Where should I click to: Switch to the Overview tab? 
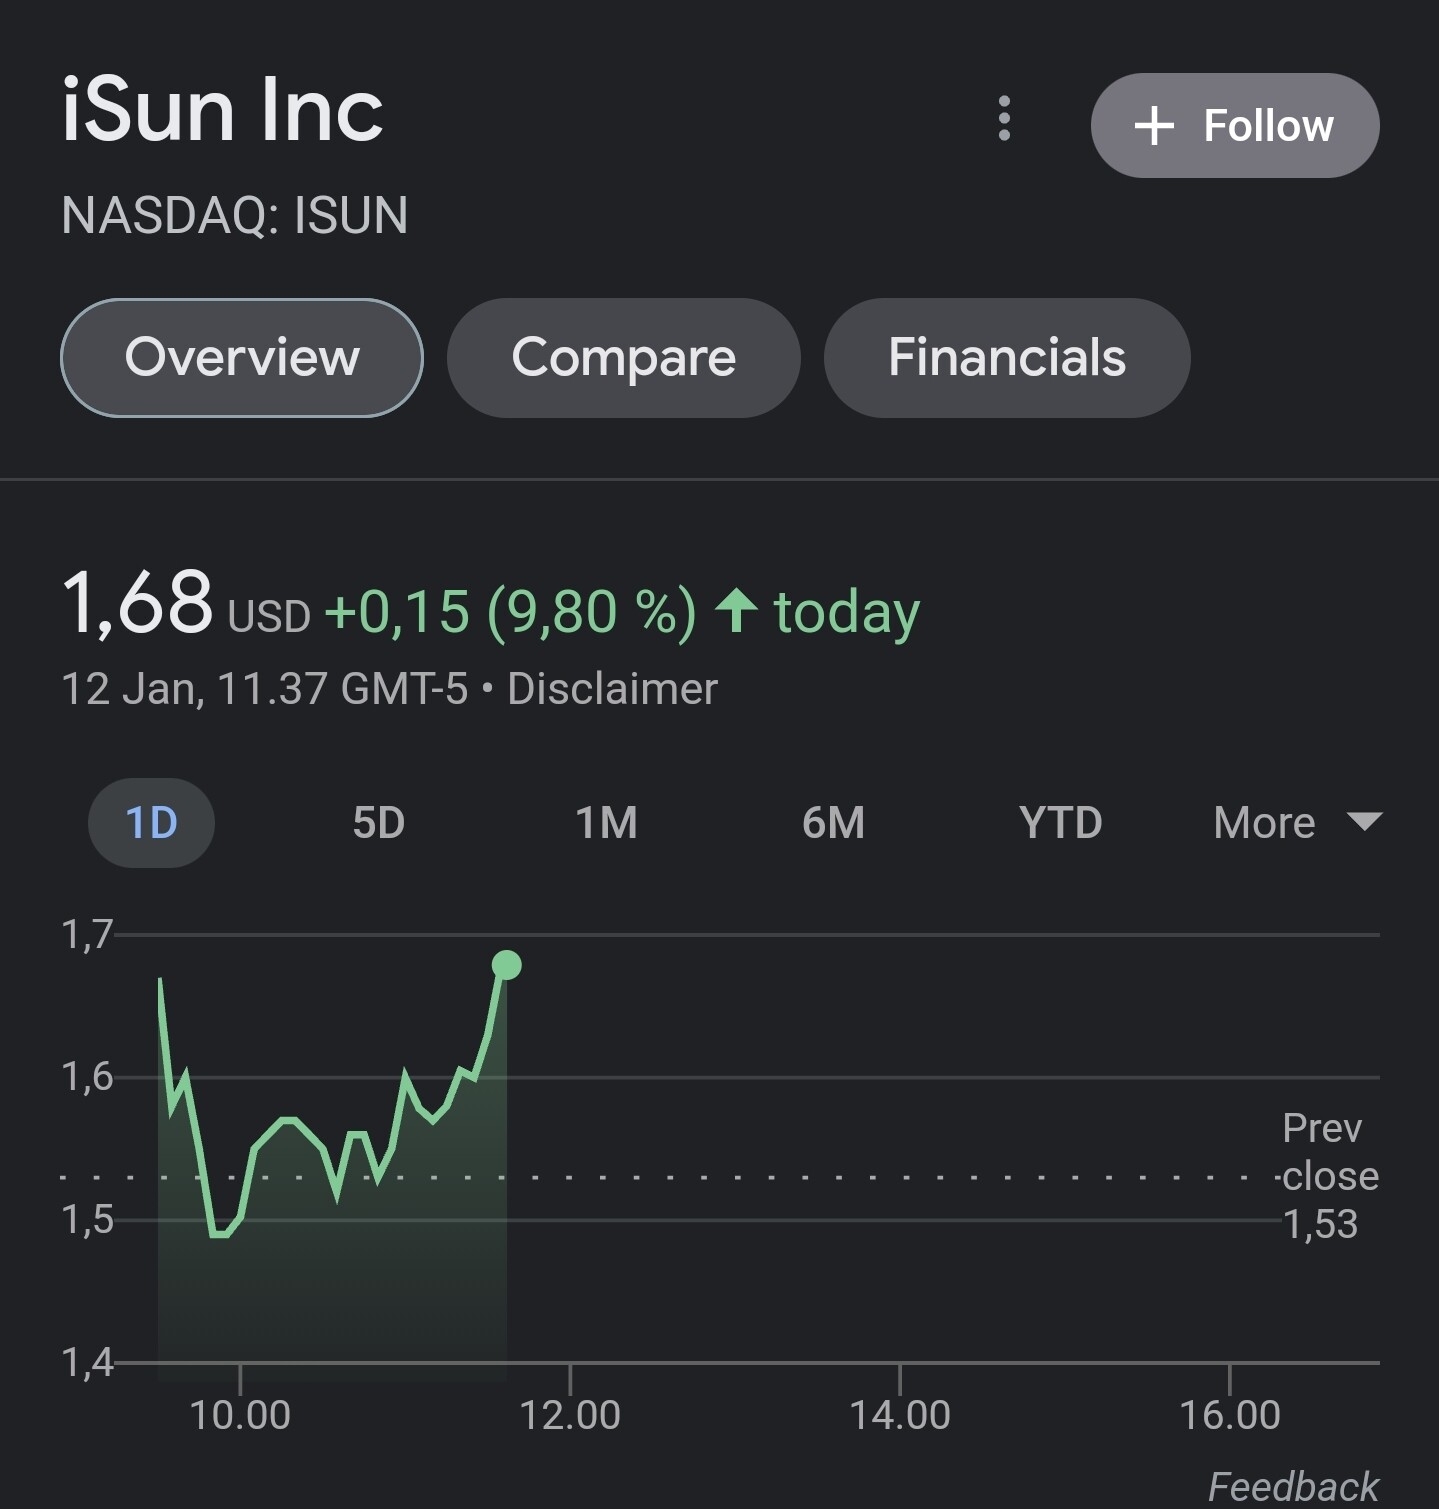[242, 358]
